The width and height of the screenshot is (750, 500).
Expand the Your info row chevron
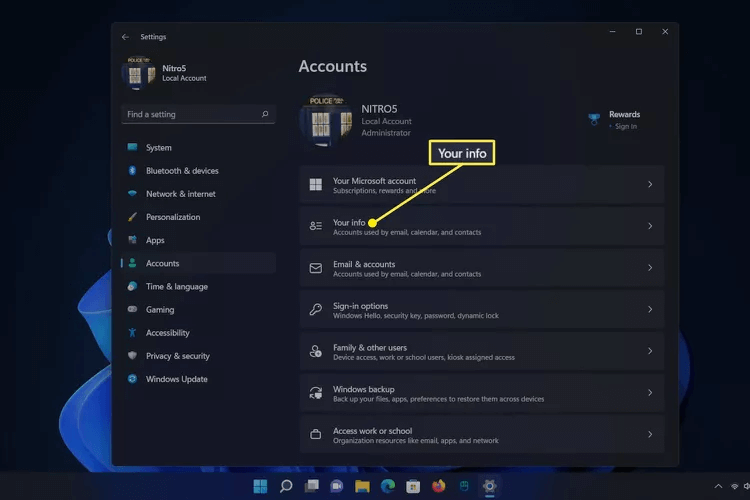click(650, 226)
